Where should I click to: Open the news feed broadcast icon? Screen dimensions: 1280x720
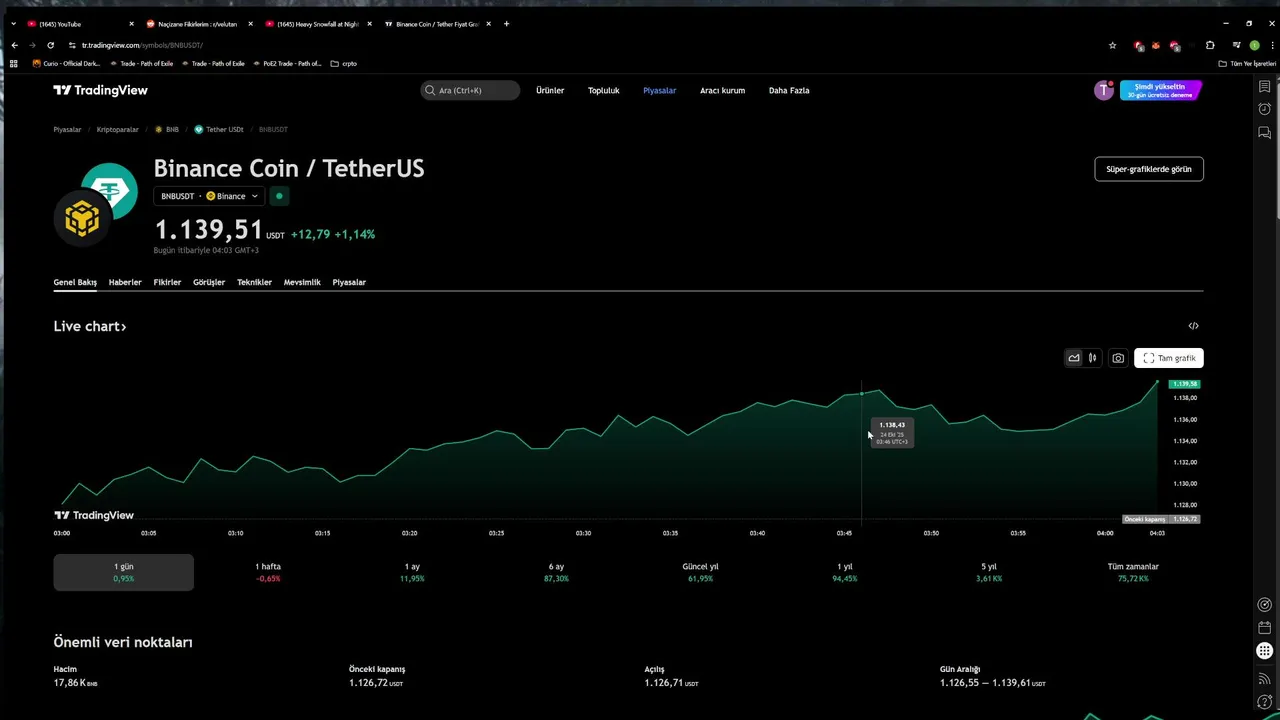point(1264,679)
